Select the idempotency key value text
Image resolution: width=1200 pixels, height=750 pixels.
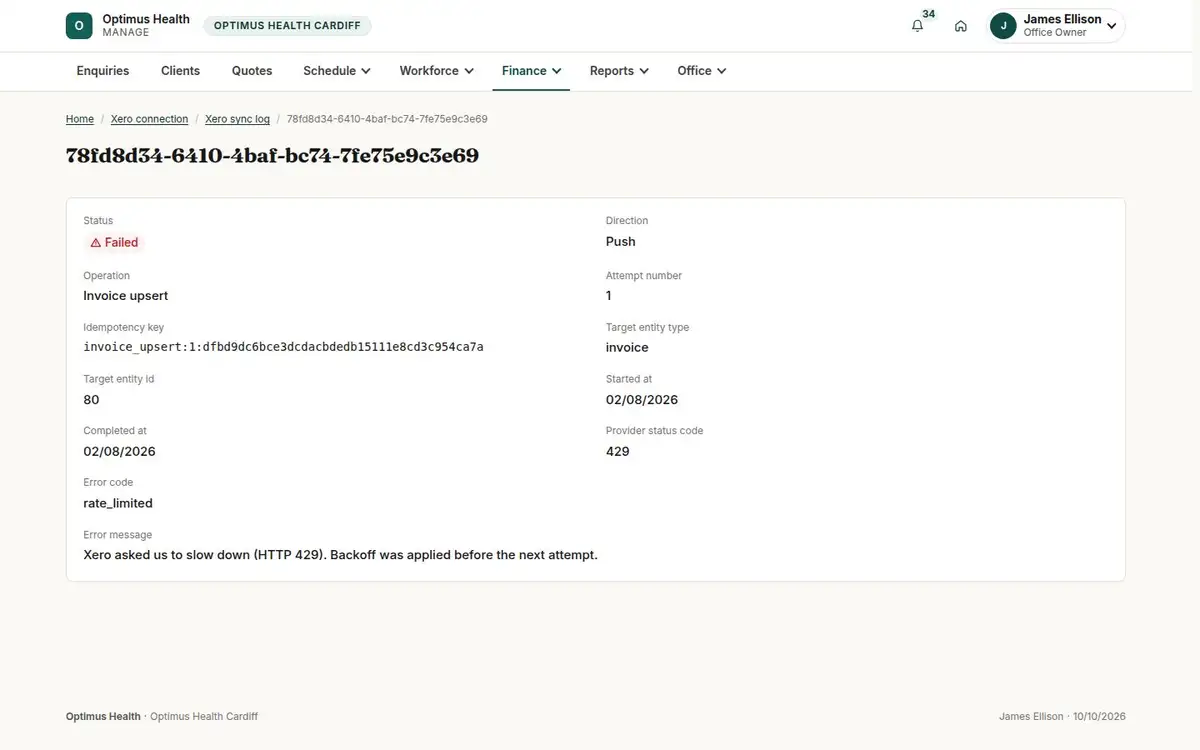click(283, 347)
